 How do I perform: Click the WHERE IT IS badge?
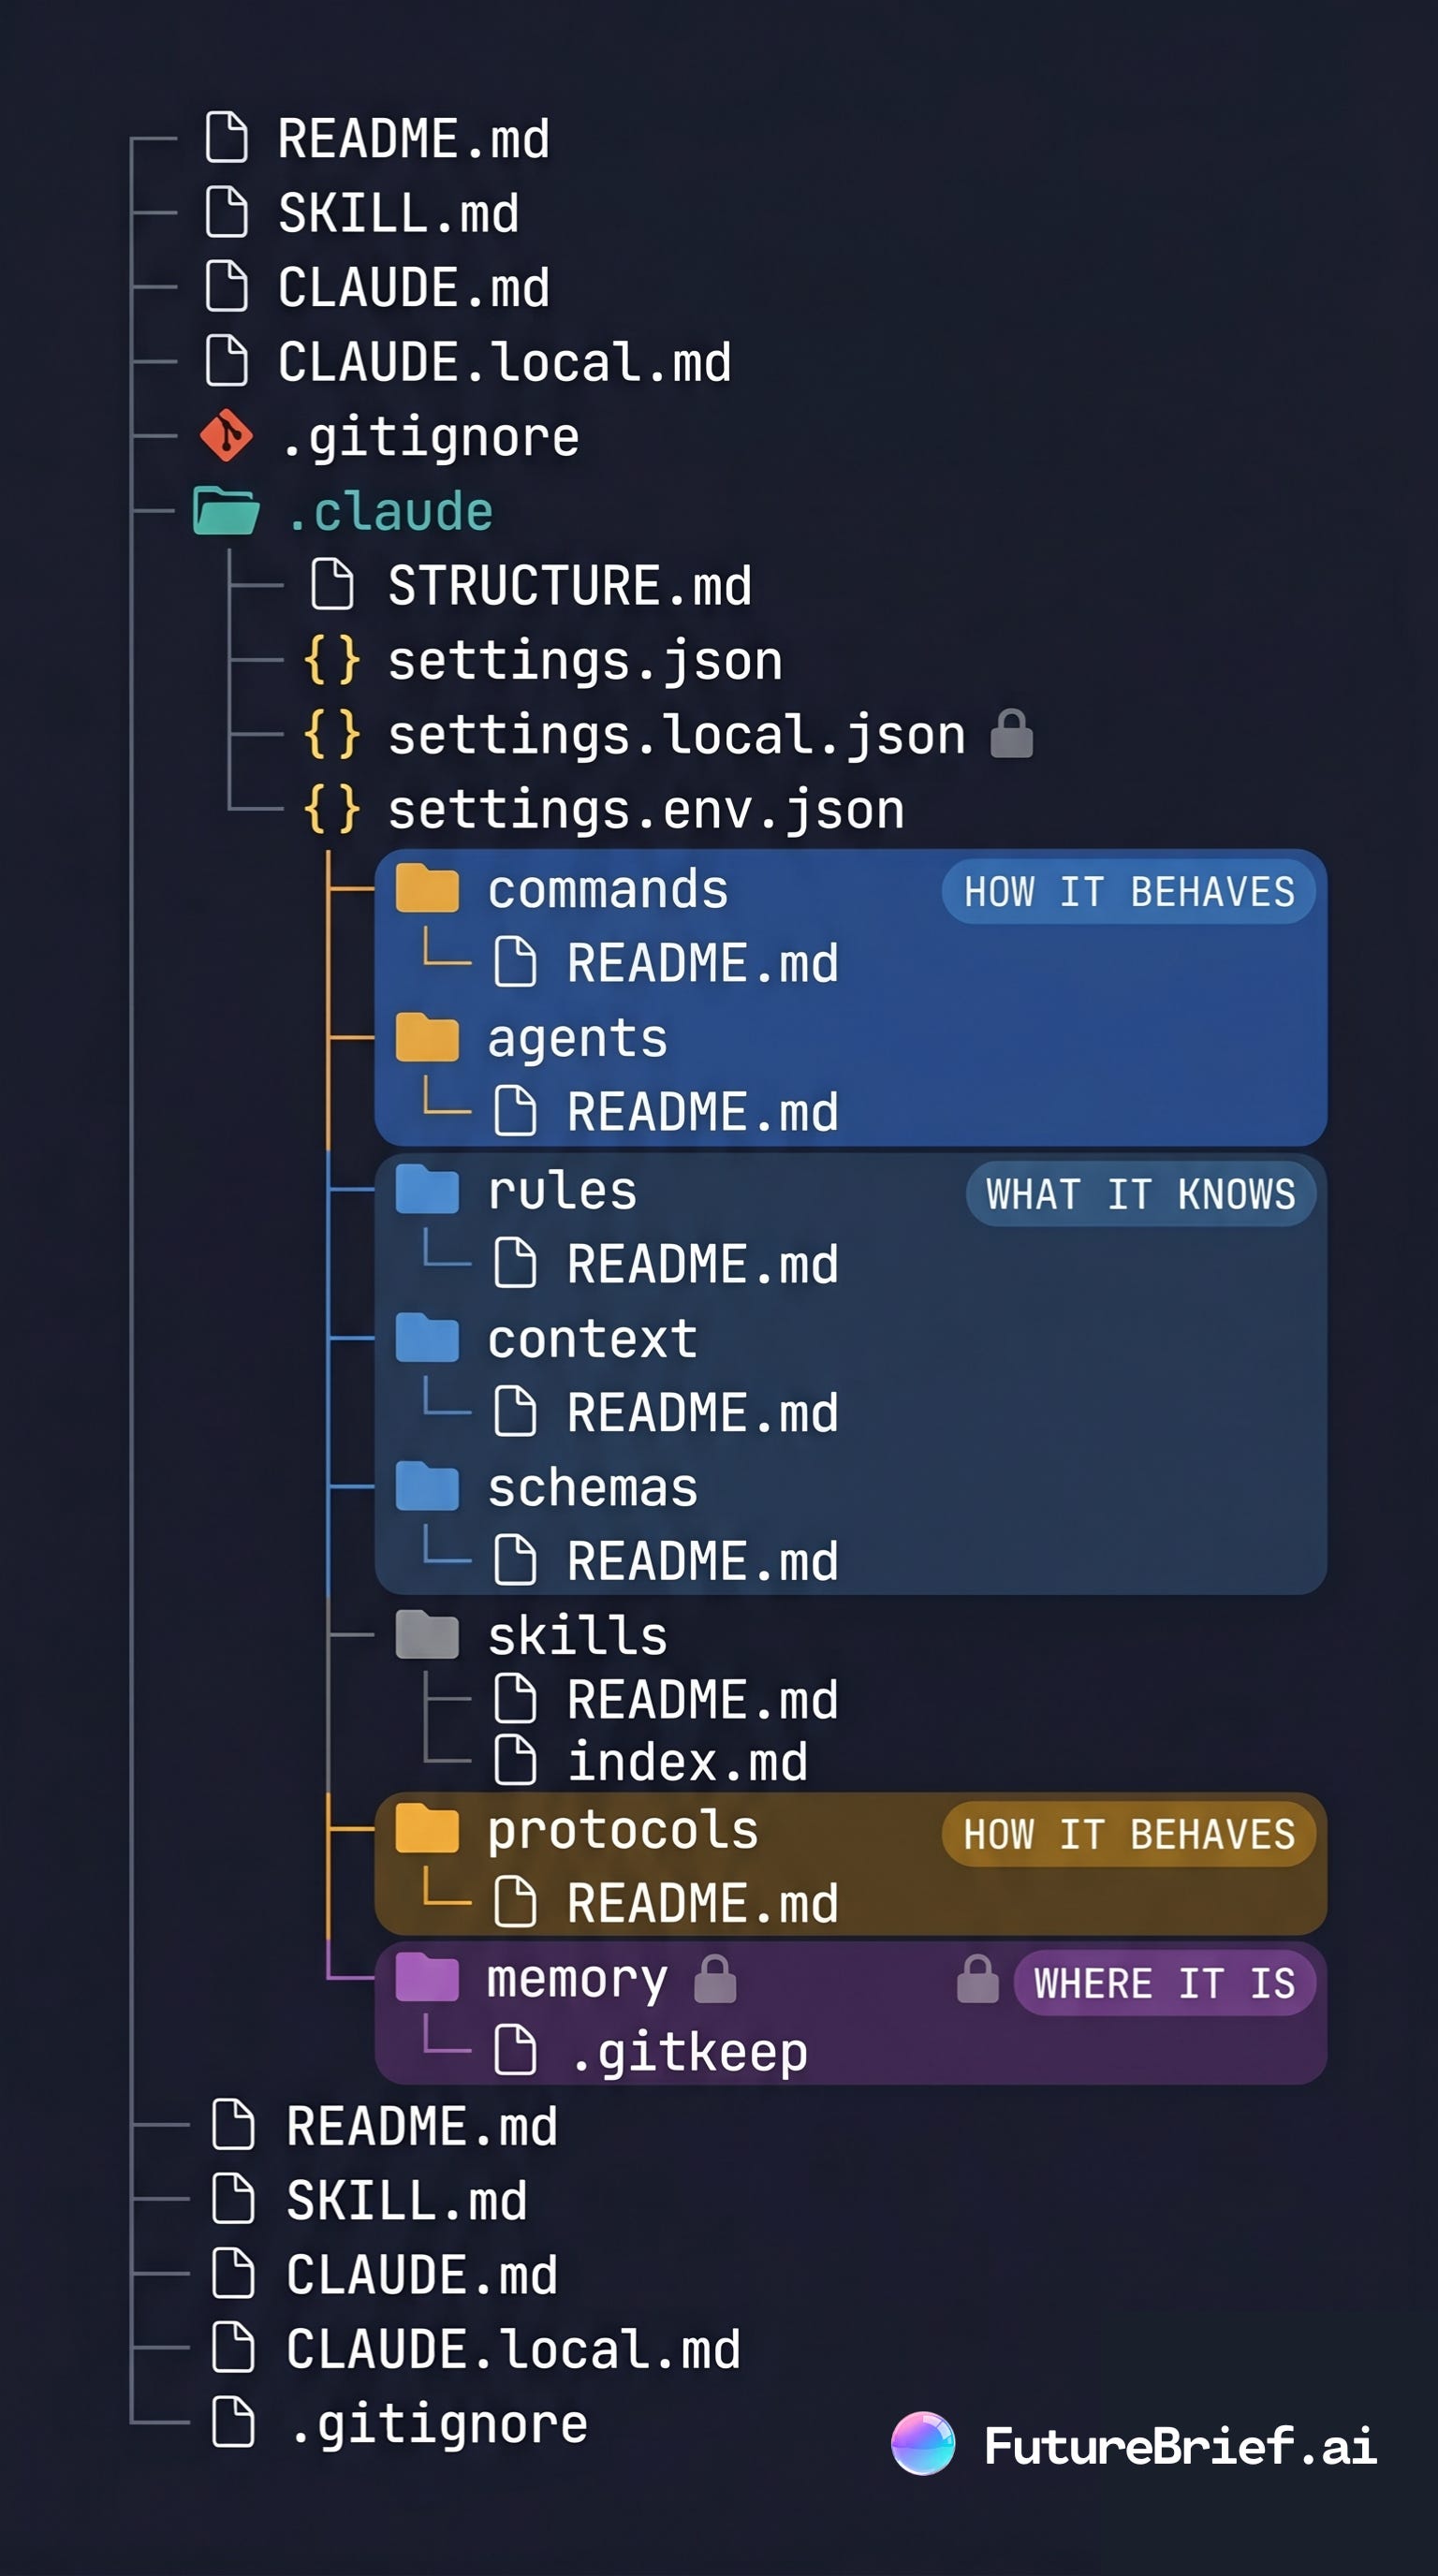(1165, 1982)
